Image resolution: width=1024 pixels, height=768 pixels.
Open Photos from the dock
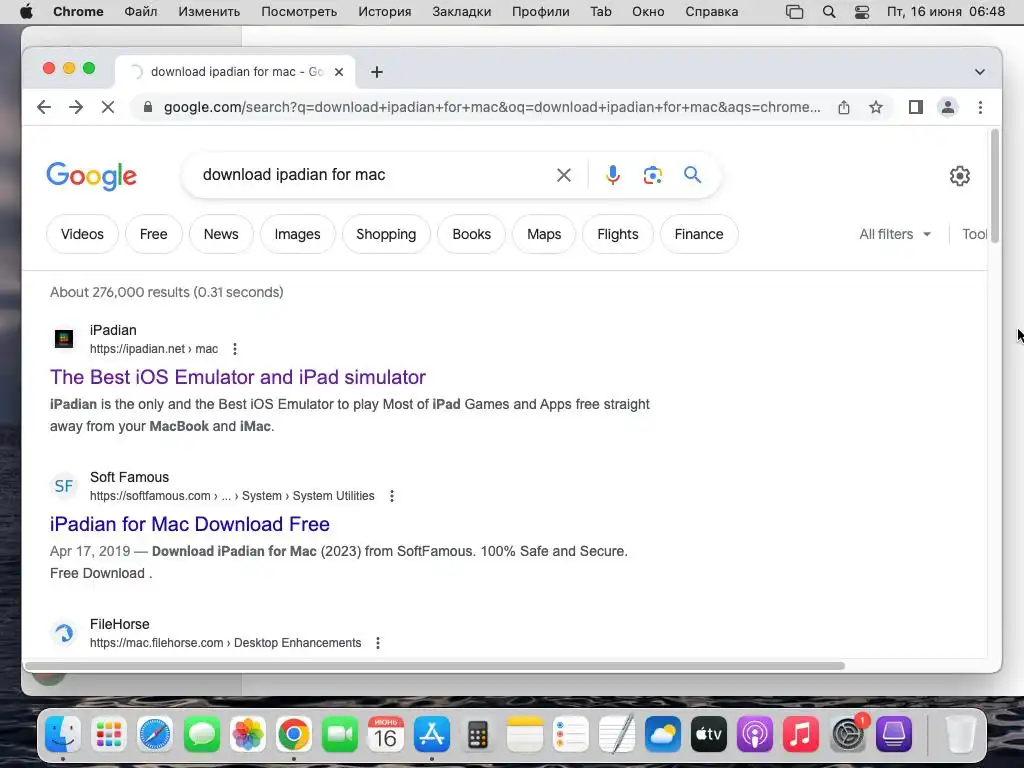pyautogui.click(x=248, y=735)
